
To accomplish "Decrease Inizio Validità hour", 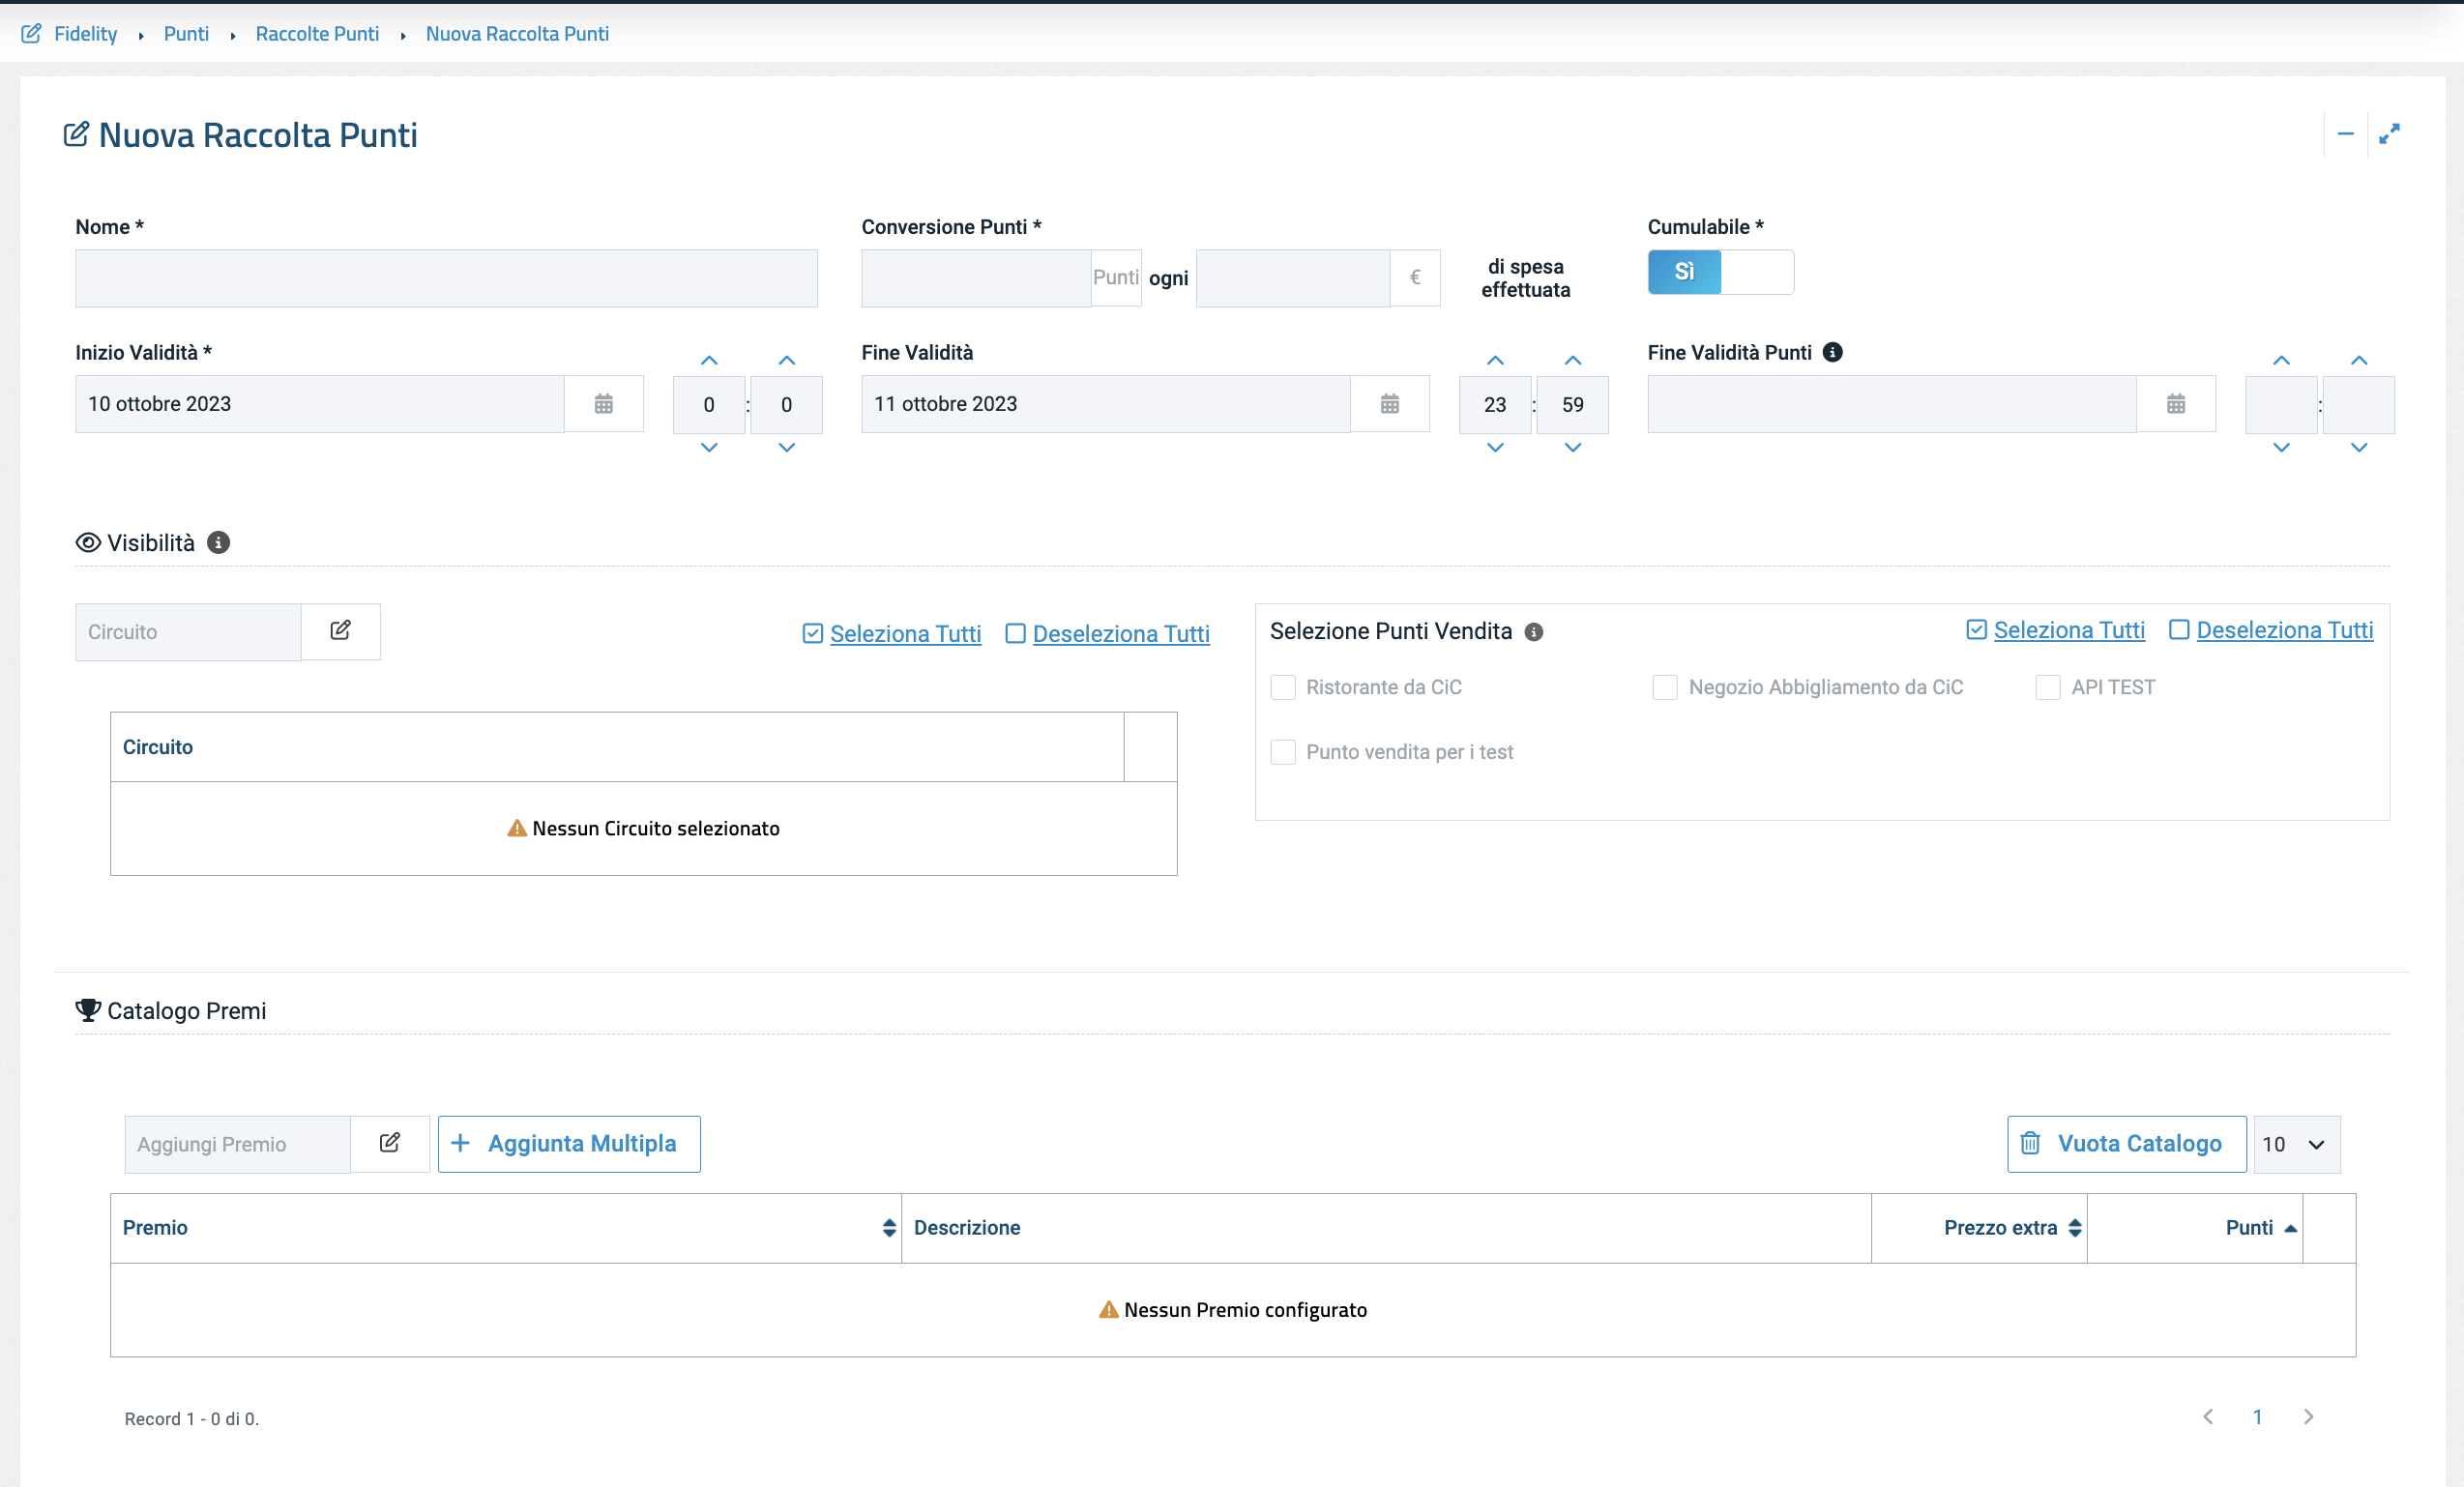I will [709, 448].
